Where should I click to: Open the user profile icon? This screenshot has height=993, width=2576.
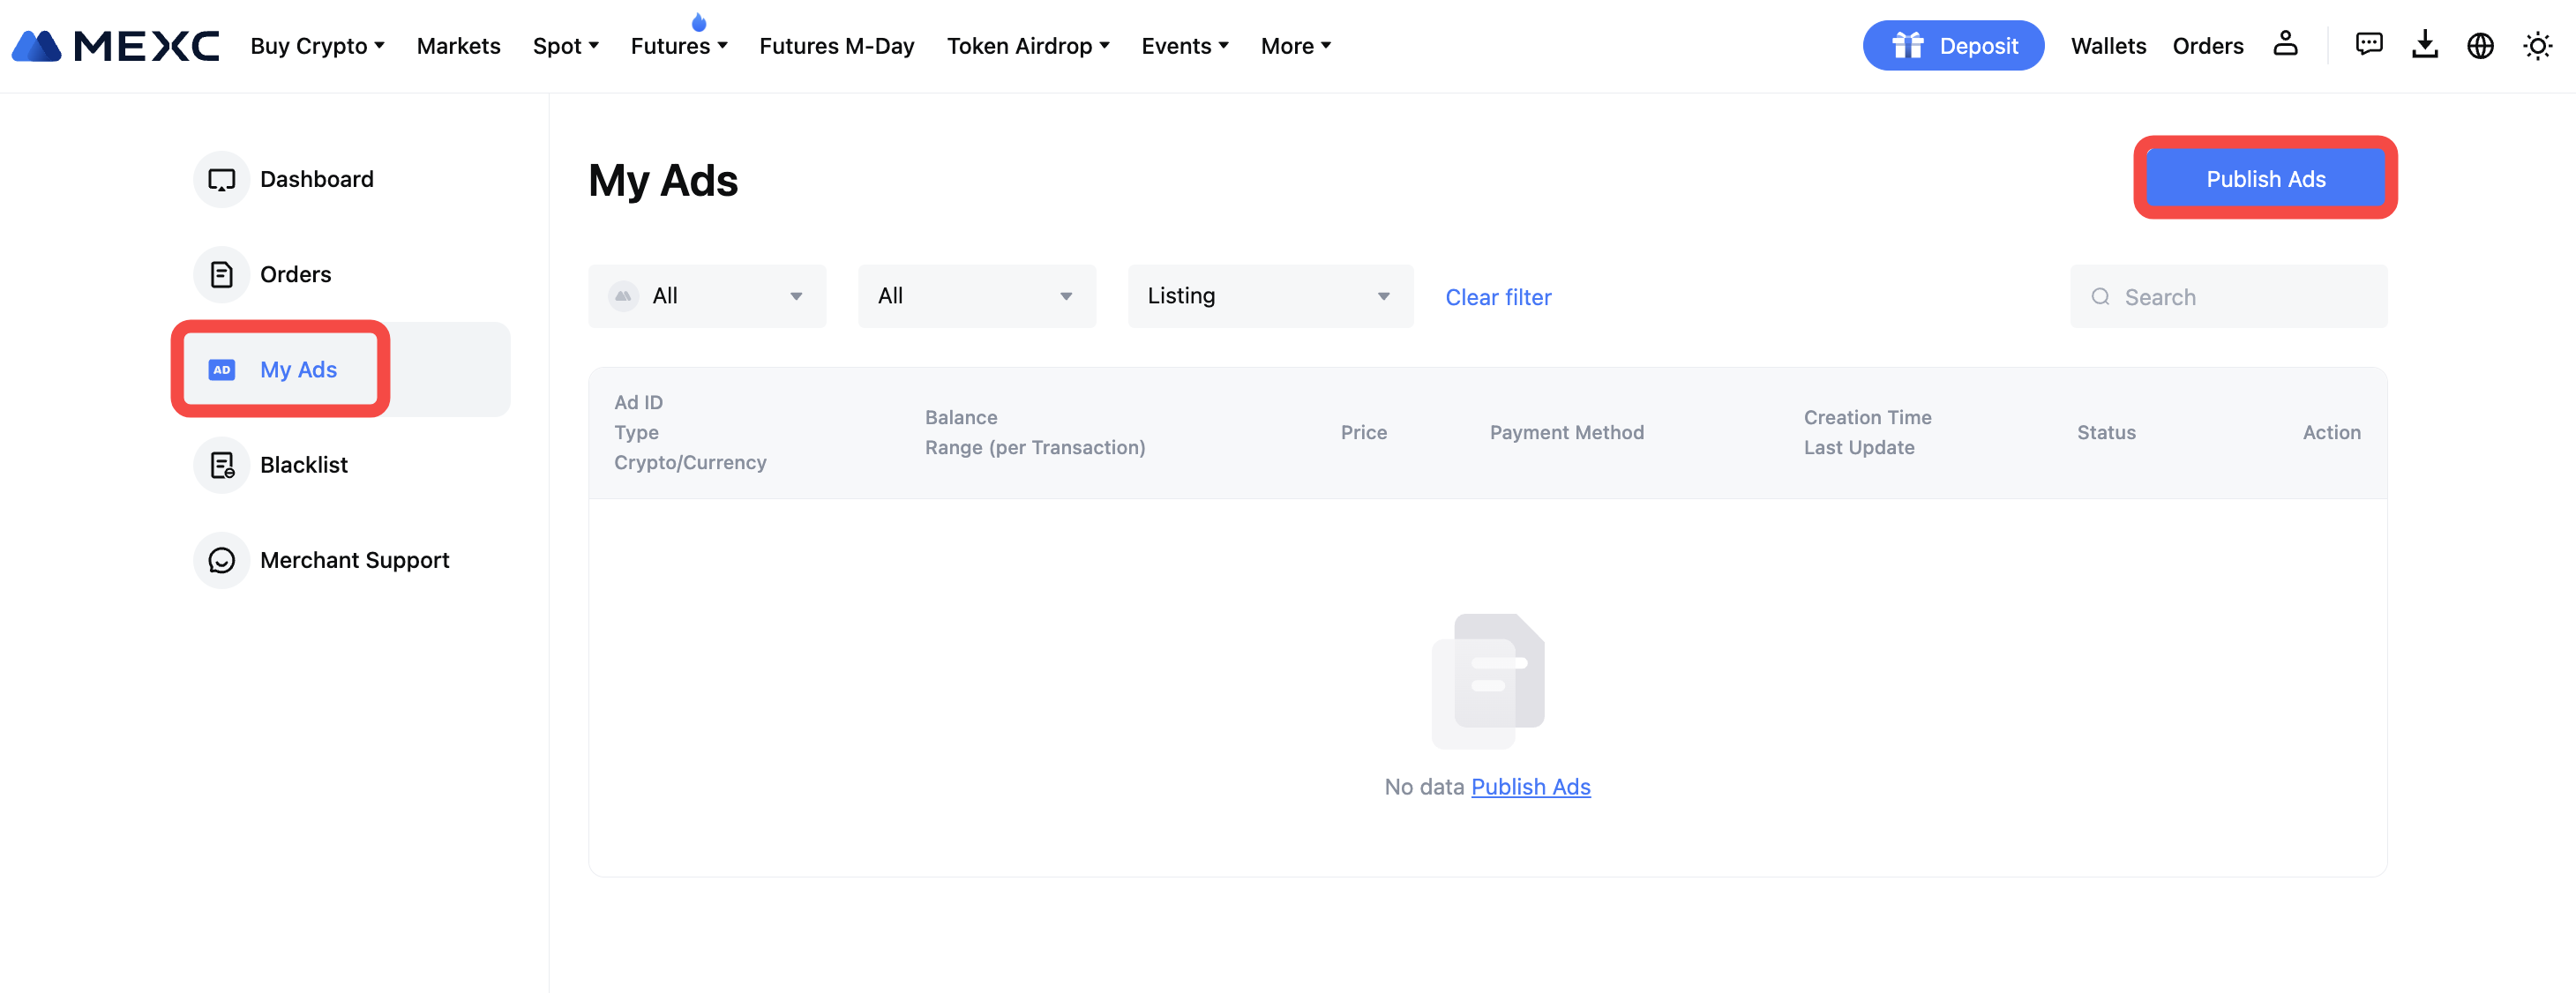(x=2285, y=44)
